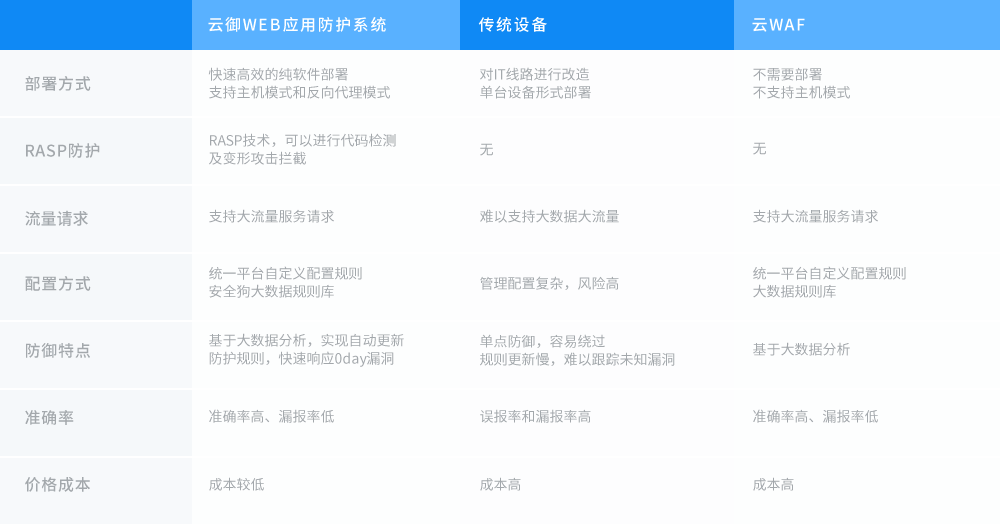Select text 单台设备形式部署
The width and height of the screenshot is (1000, 524).
[x=535, y=92]
